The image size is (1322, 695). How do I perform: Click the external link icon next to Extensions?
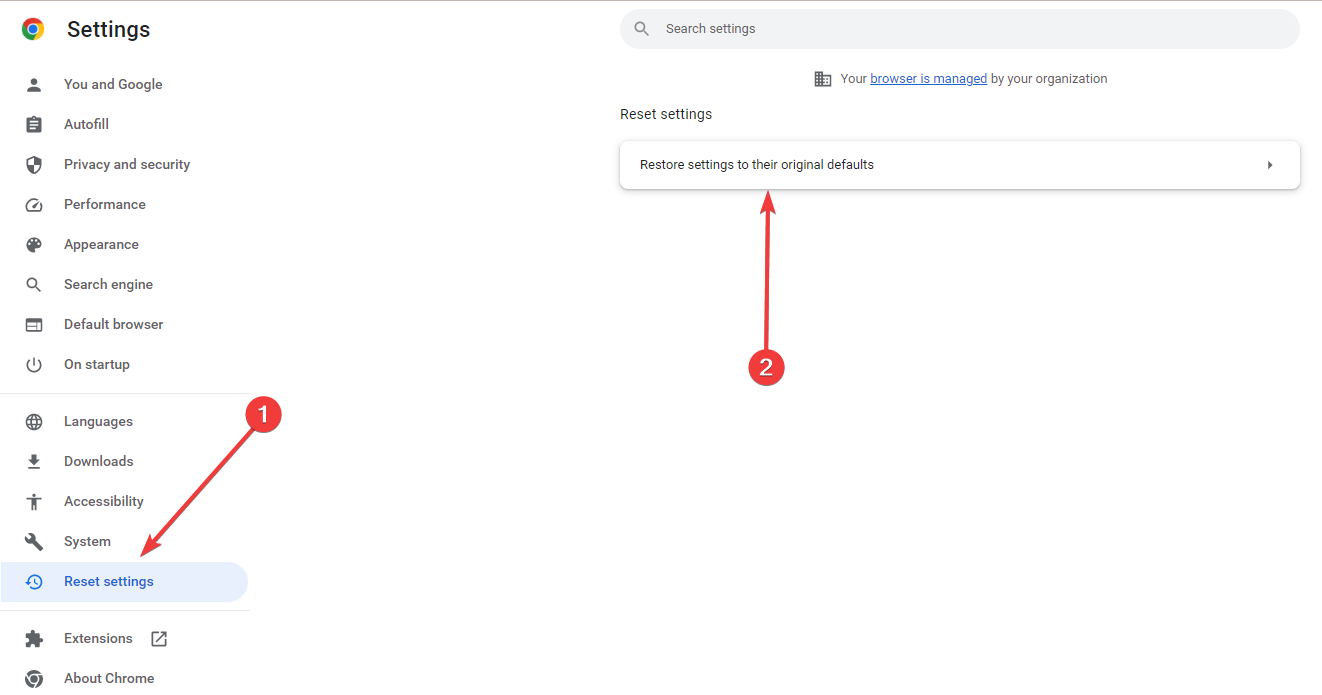(159, 638)
